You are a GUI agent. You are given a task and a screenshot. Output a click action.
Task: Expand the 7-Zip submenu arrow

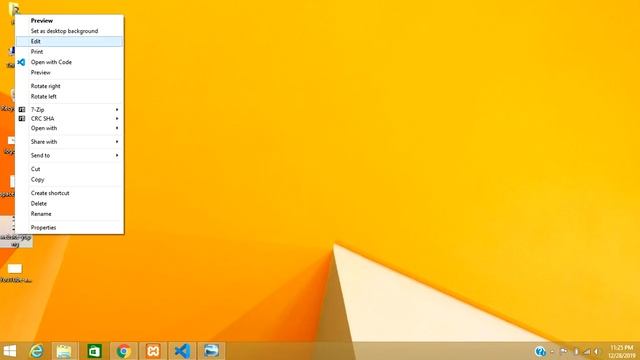coord(117,109)
